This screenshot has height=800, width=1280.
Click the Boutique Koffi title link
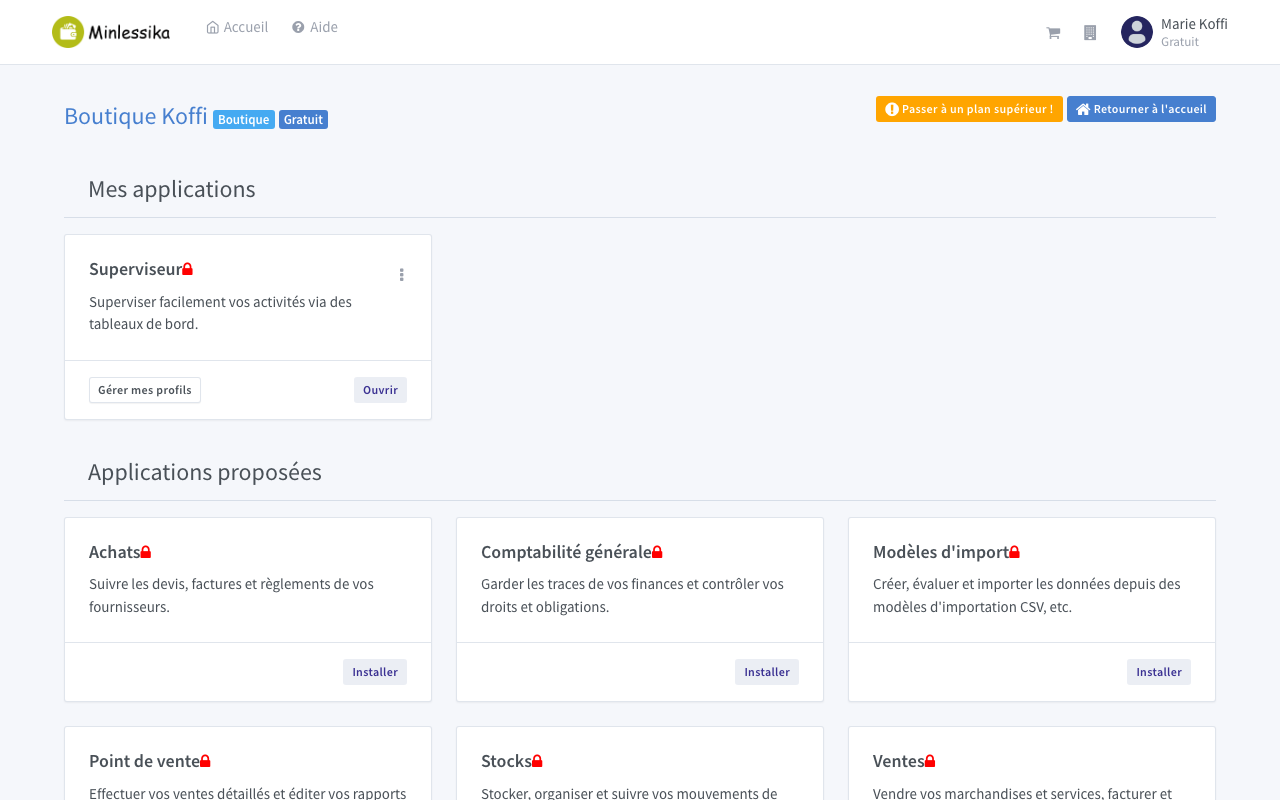click(136, 116)
